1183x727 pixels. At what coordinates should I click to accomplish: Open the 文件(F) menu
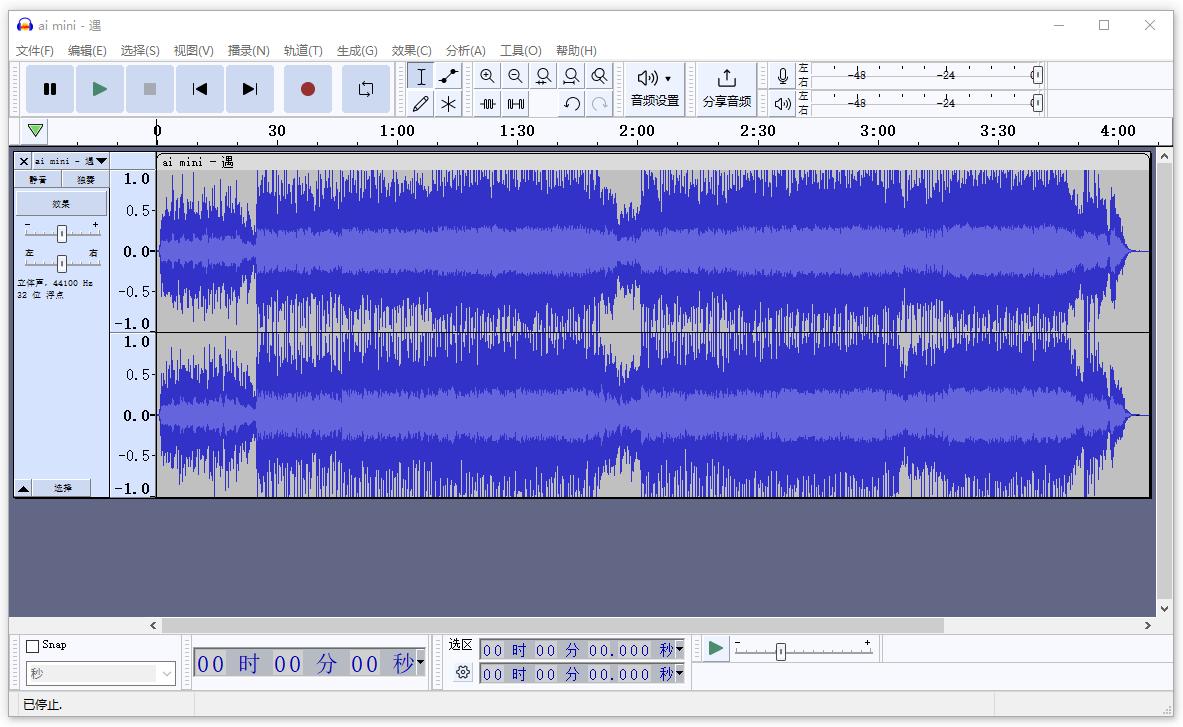[x=35, y=50]
